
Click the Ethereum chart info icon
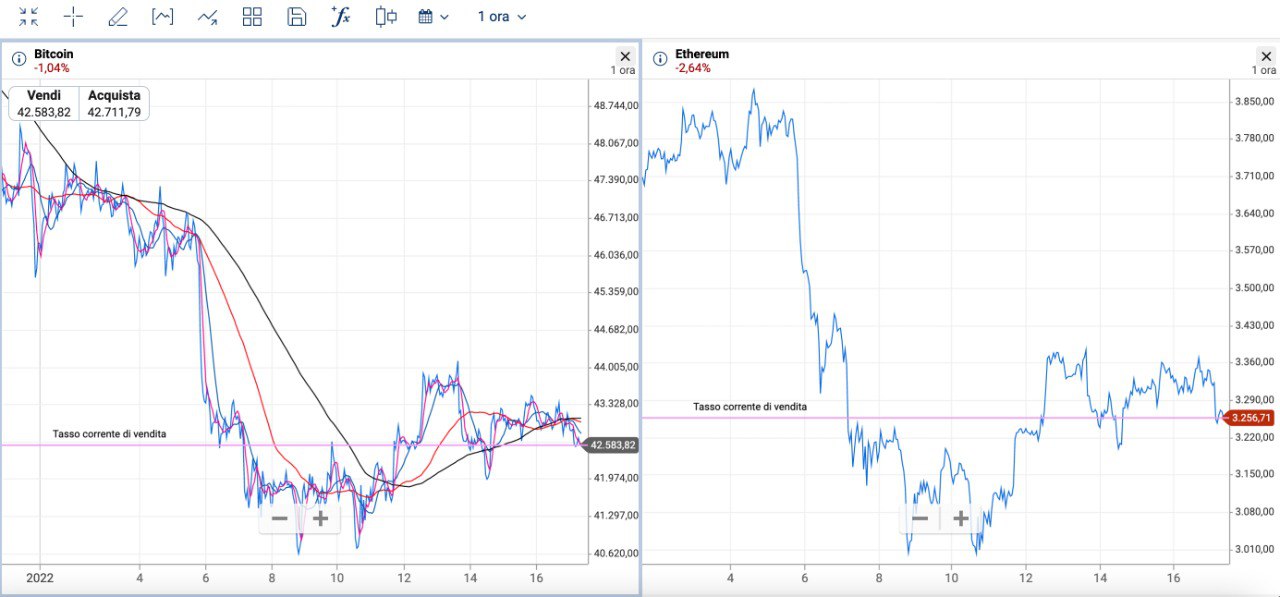tap(659, 58)
